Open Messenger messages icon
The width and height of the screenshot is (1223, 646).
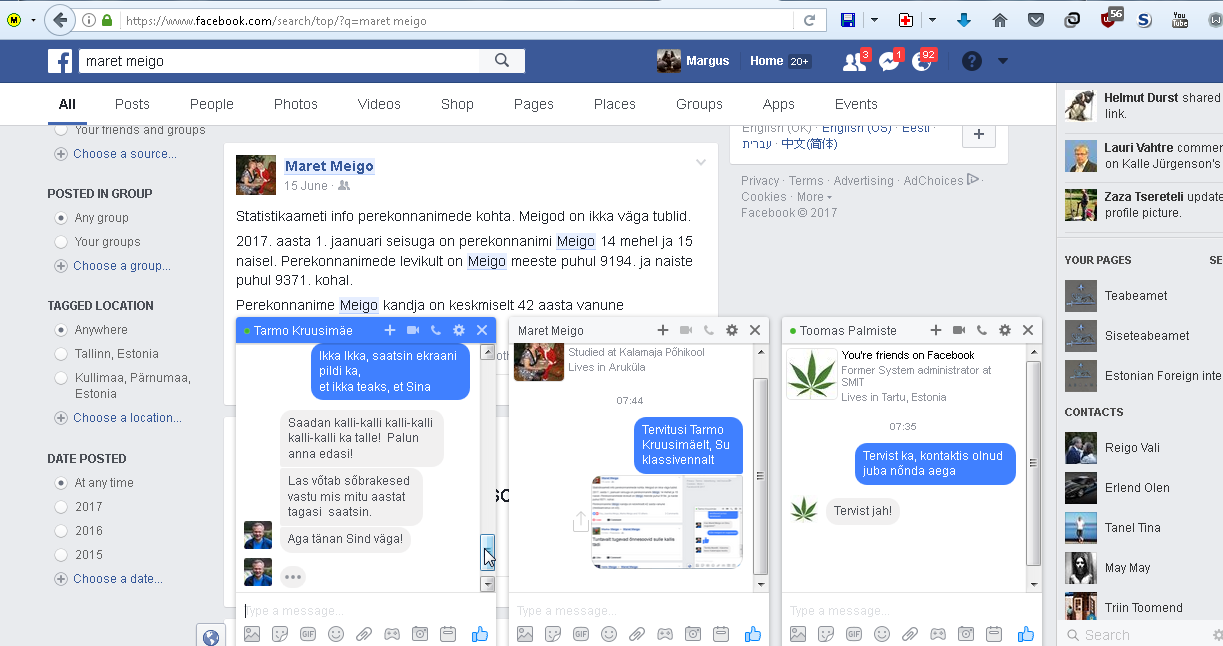[888, 61]
